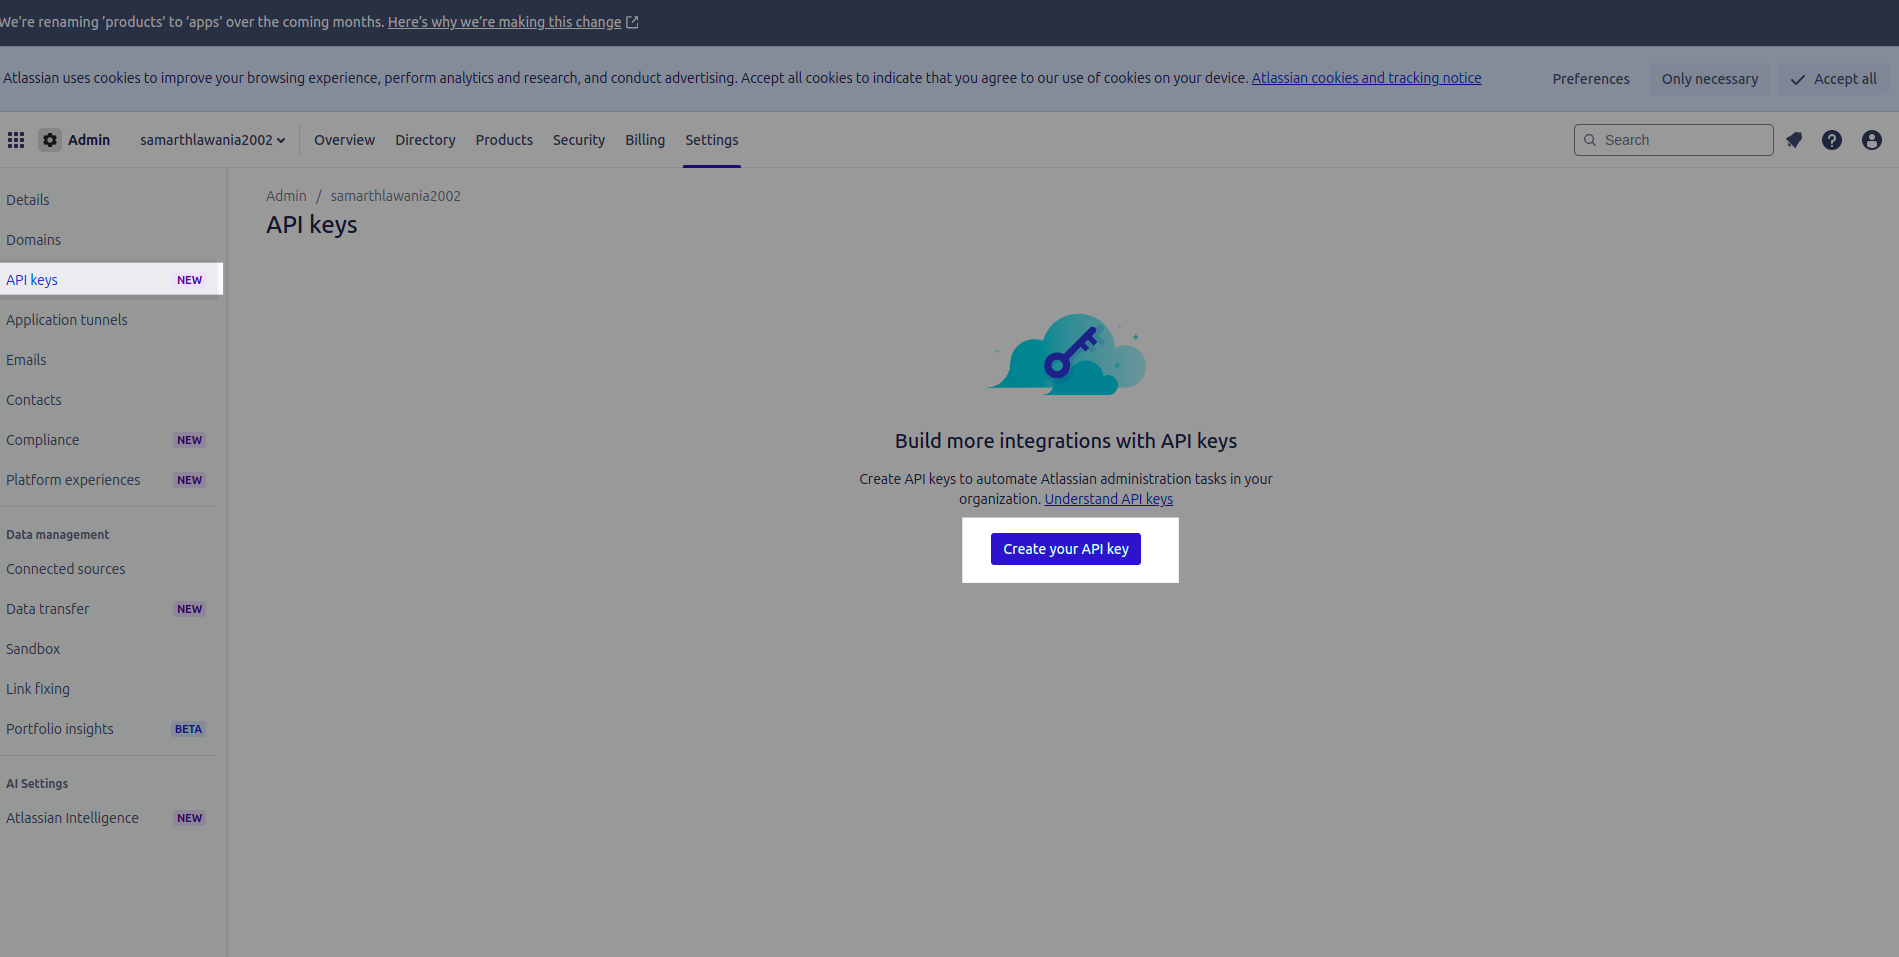
Task: Click the API keys page heading
Action: (x=312, y=225)
